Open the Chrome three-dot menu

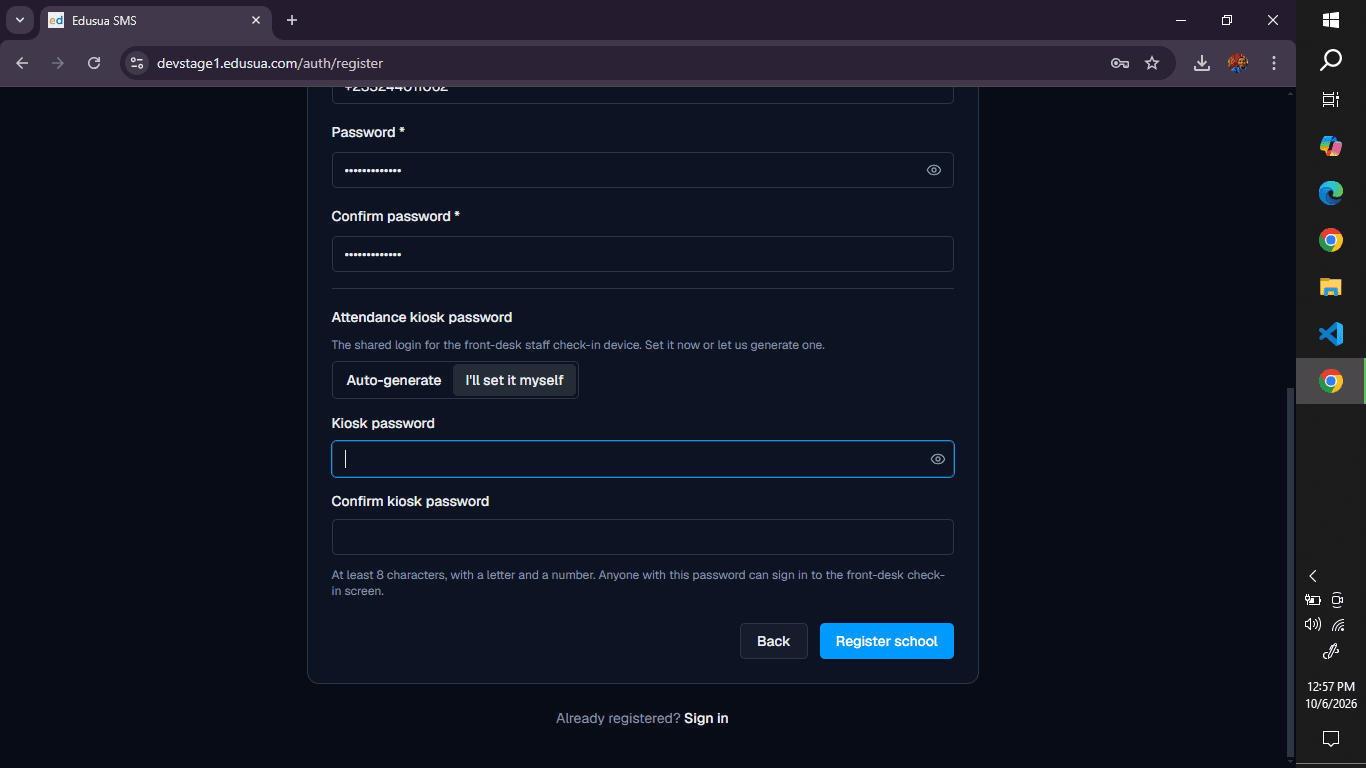pos(1274,63)
